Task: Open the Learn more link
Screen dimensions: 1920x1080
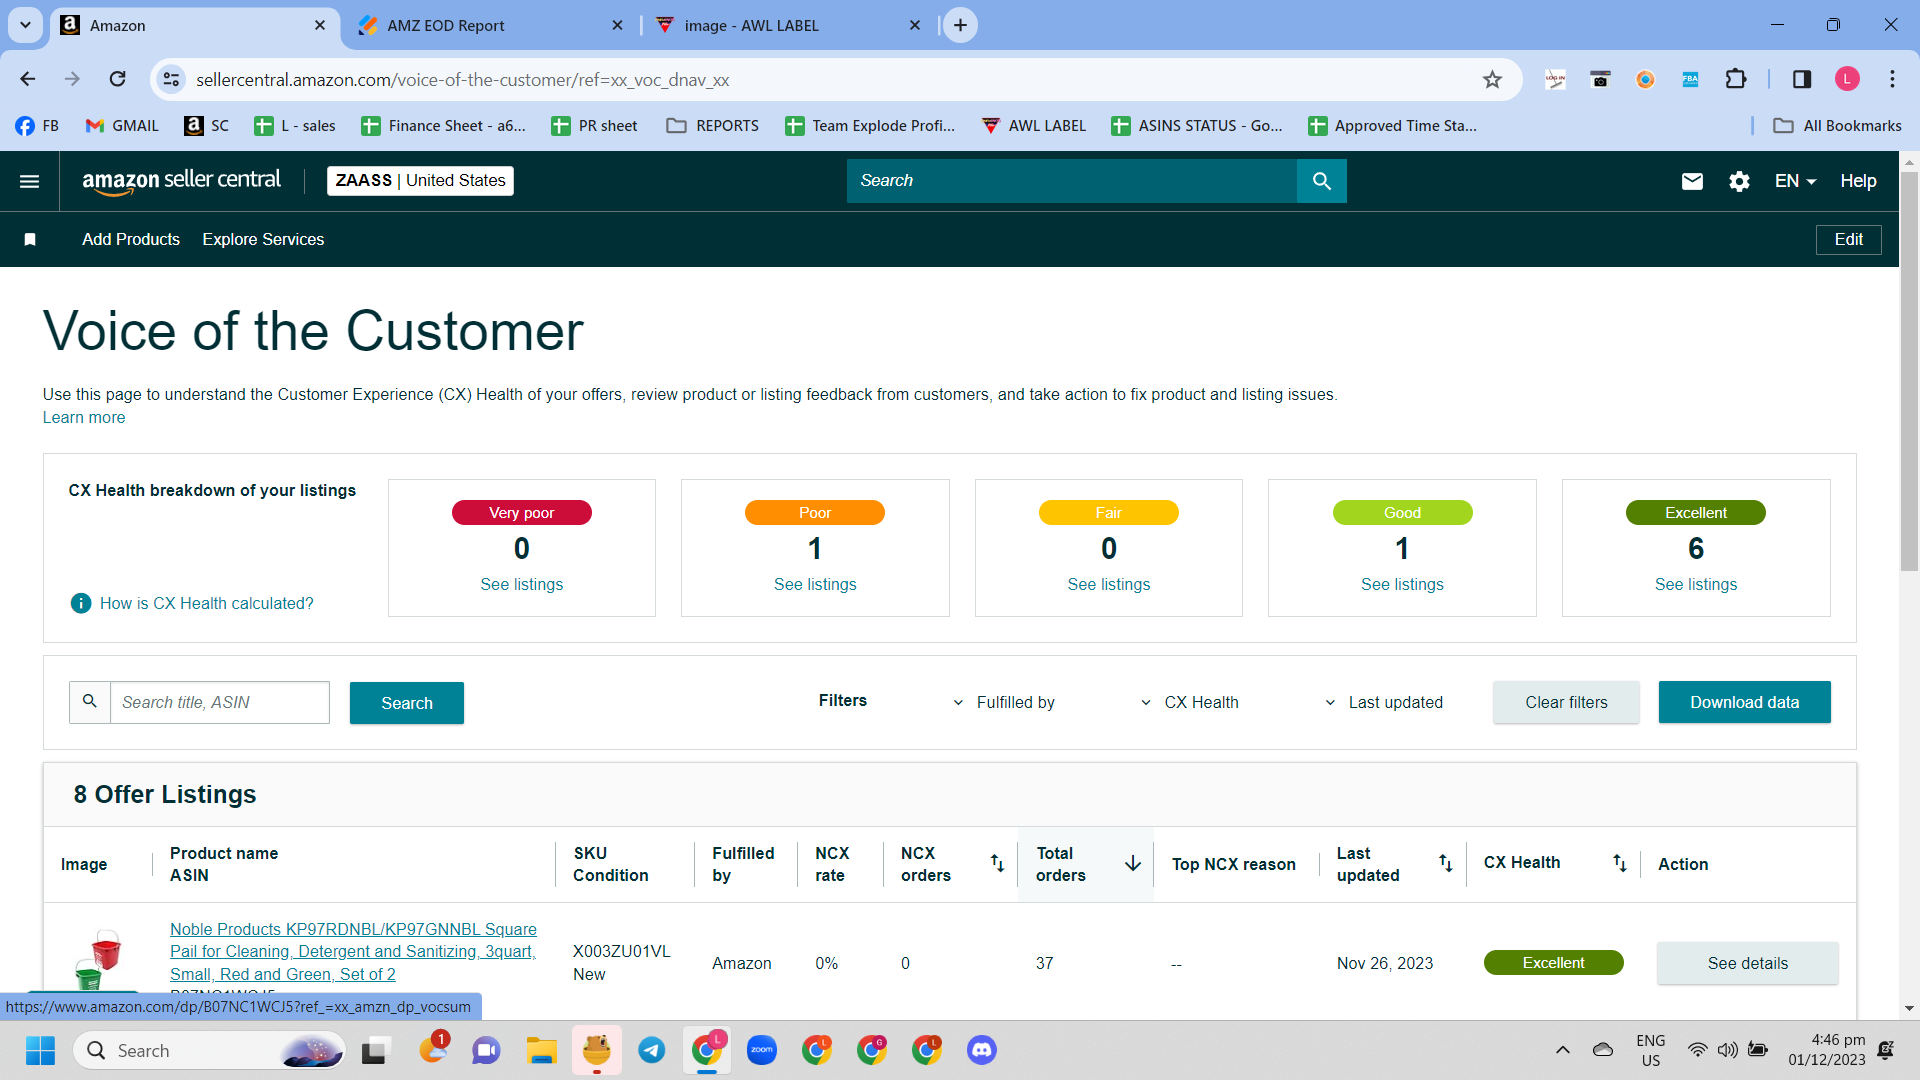Action: pos(84,417)
